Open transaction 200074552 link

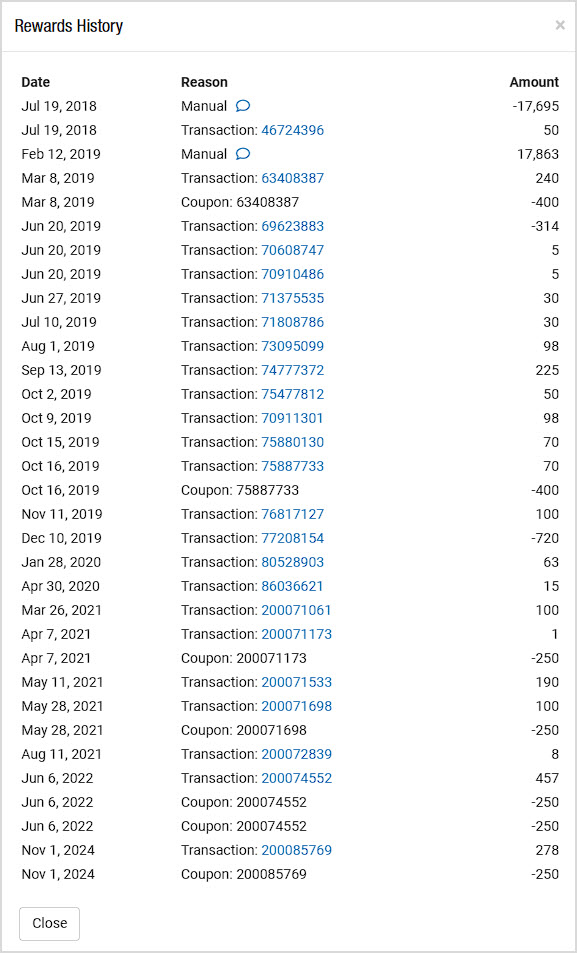[x=297, y=778]
